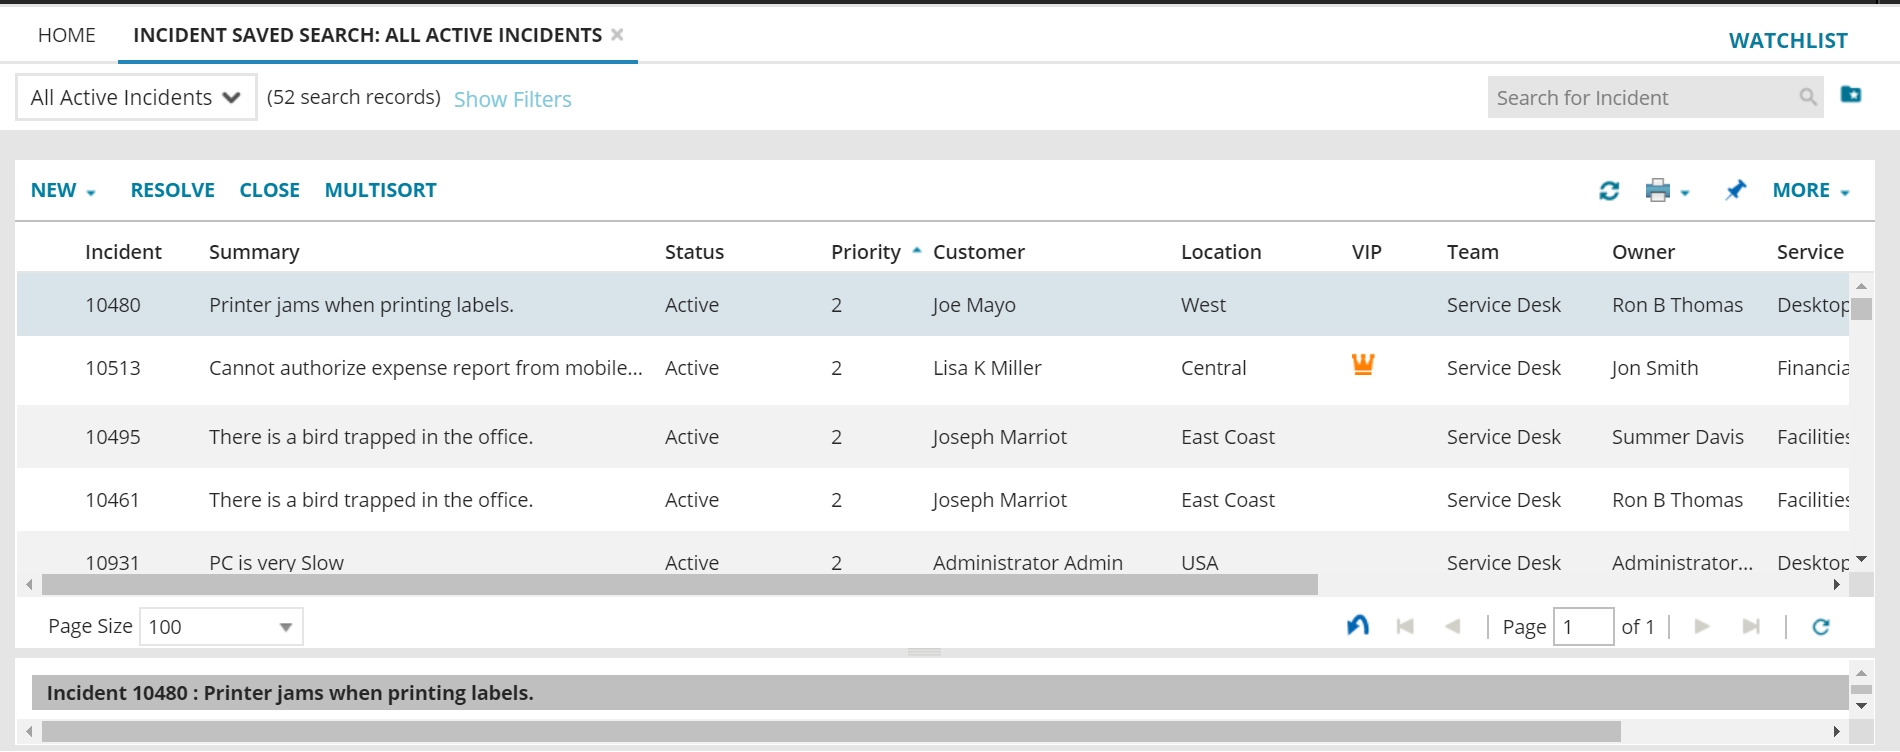Open the Page Size combo box

[285, 627]
